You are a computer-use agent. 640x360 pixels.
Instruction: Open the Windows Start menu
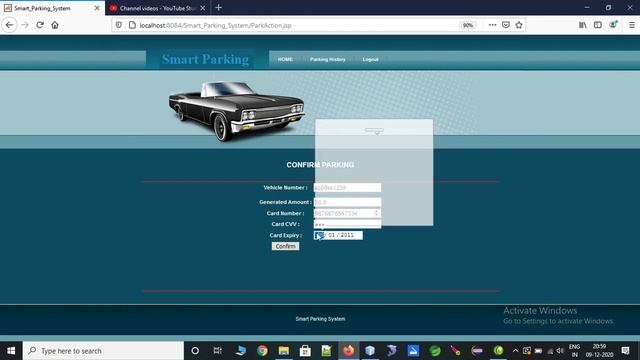pyautogui.click(x=11, y=351)
